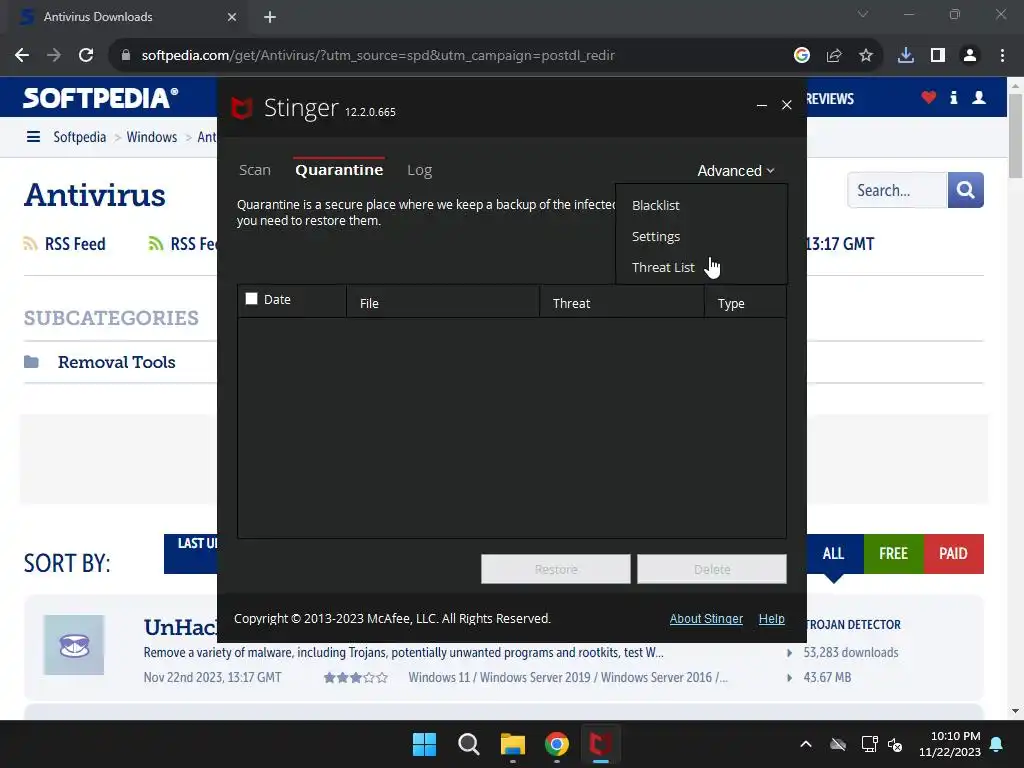Click the Softpedia user account icon

point(979,98)
